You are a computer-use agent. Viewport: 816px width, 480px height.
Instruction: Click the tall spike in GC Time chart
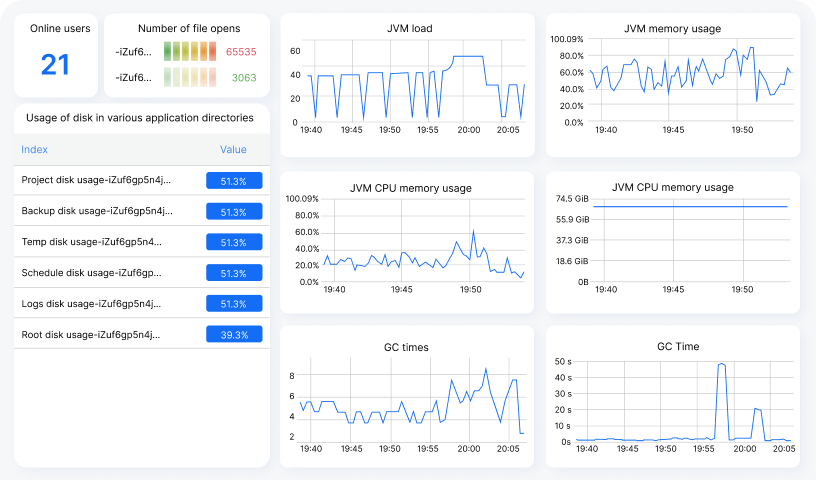(x=721, y=366)
